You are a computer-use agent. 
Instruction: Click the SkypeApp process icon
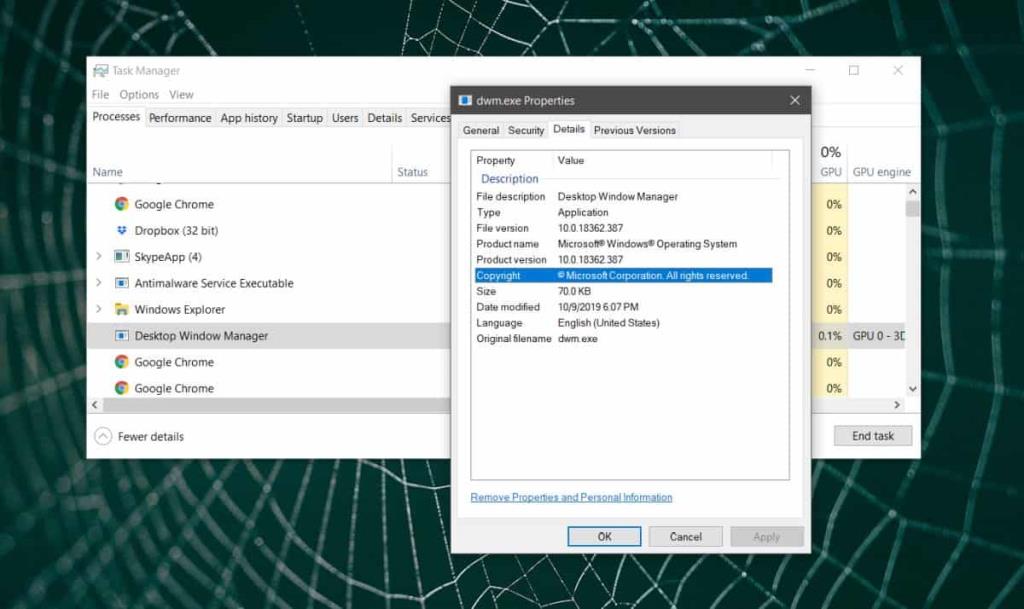[124, 257]
